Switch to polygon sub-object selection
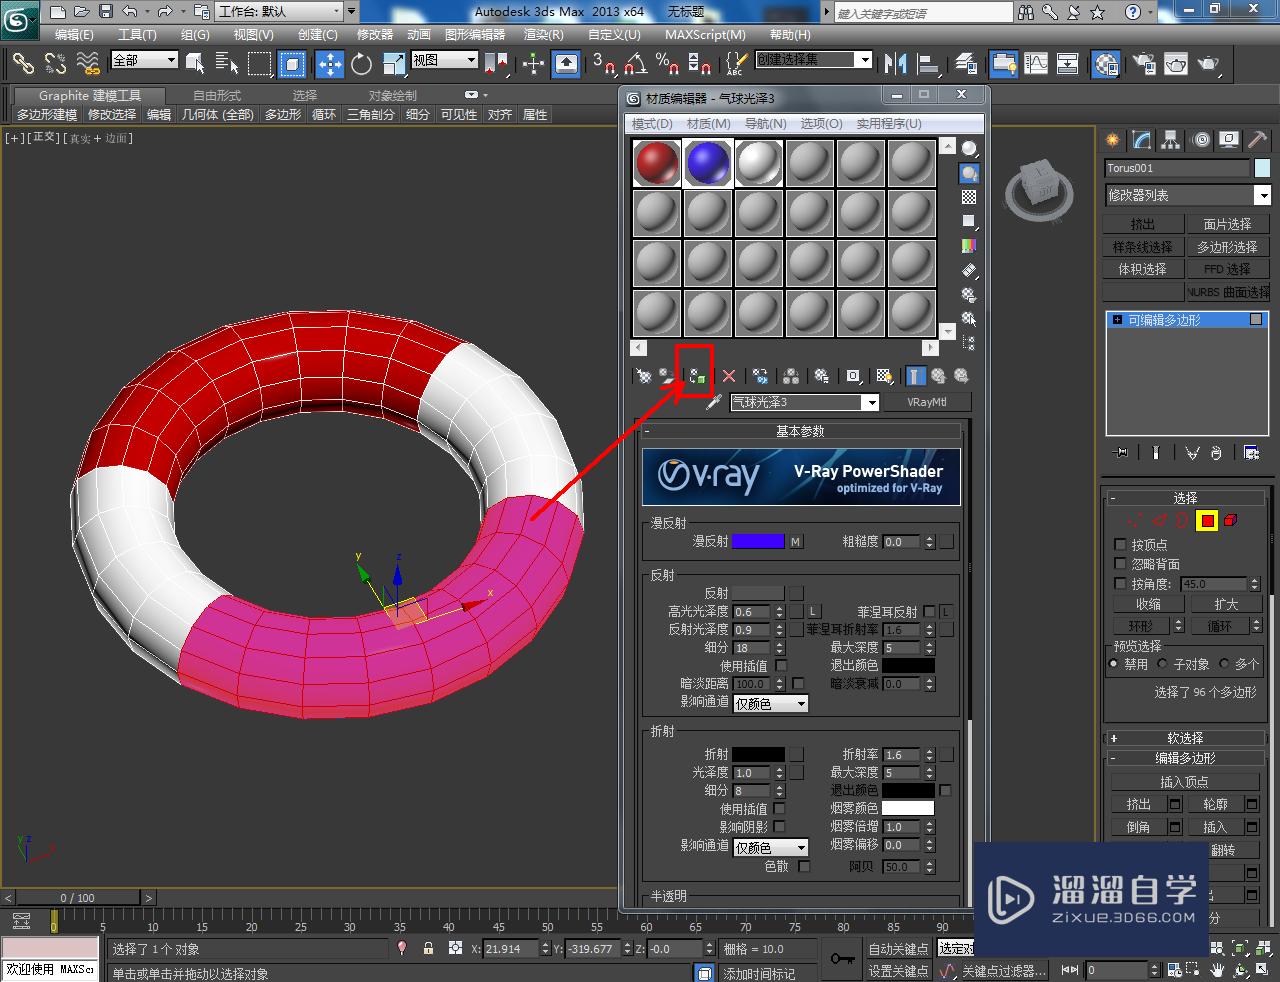Screen dimensions: 1280x982 coord(1207,520)
